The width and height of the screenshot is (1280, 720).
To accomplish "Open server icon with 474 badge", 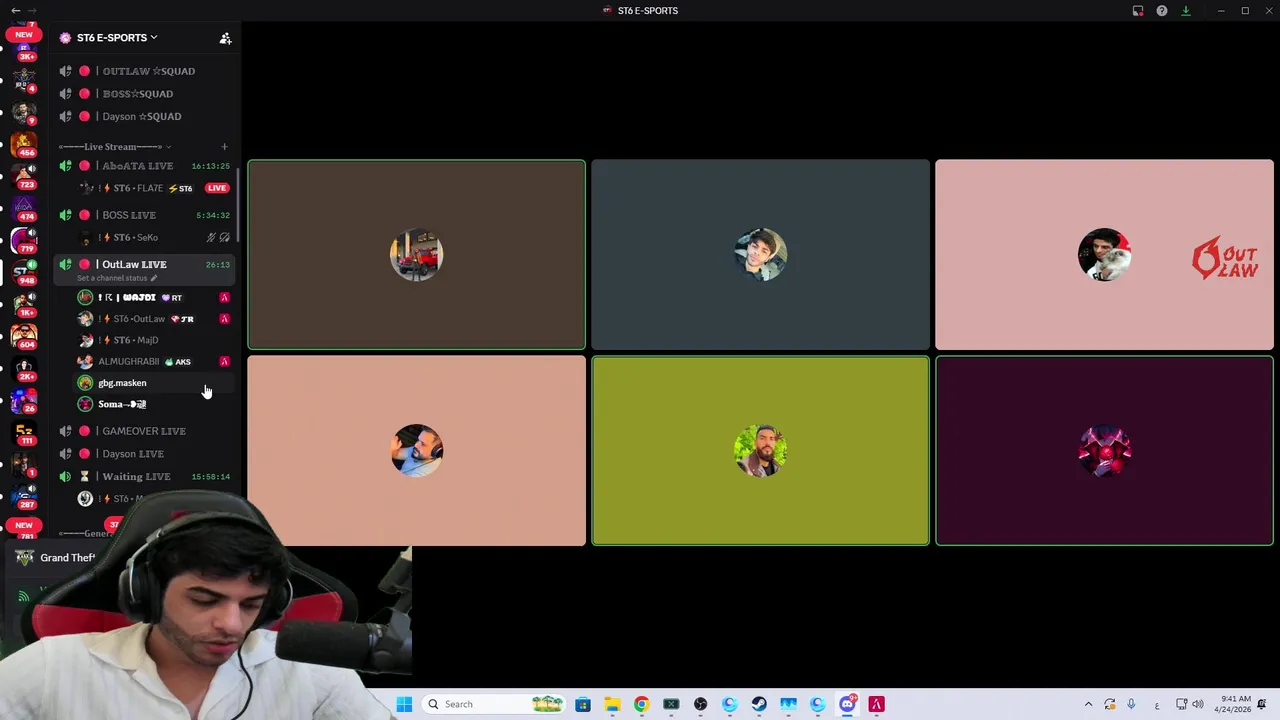I will tap(24, 207).
